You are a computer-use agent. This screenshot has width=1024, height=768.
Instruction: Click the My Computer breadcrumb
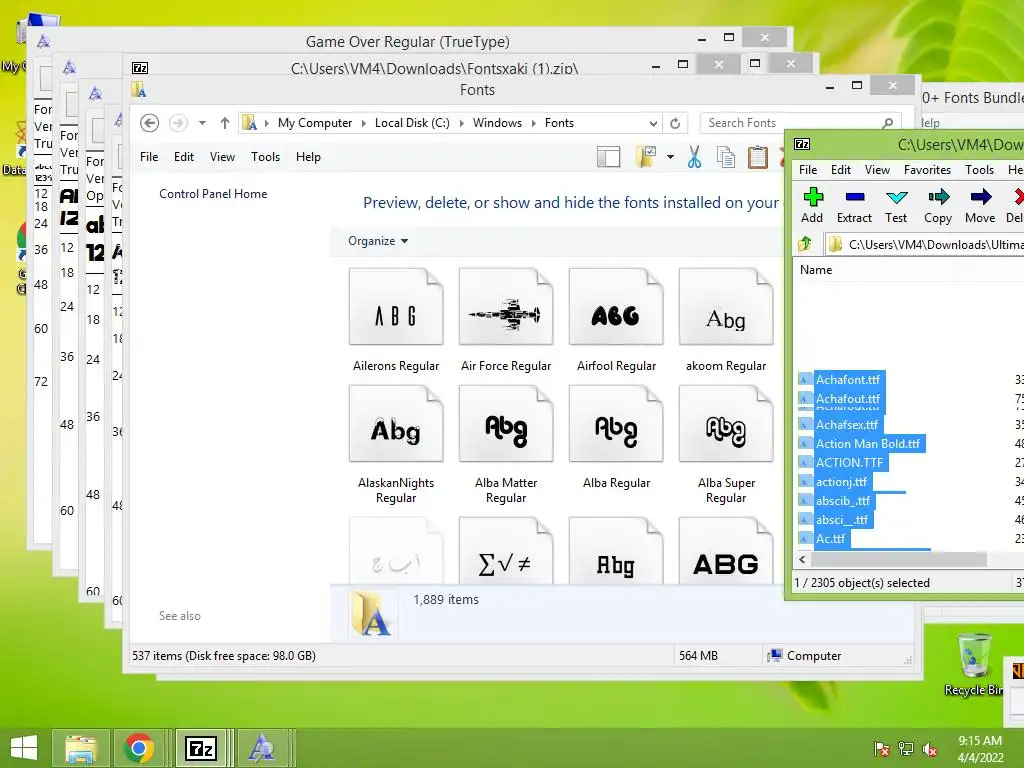click(x=315, y=123)
